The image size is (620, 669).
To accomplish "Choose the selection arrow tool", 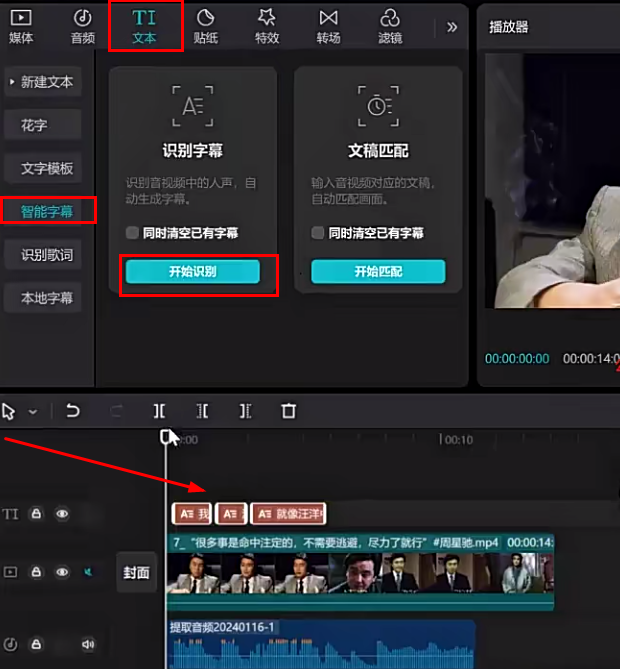I will (9, 411).
